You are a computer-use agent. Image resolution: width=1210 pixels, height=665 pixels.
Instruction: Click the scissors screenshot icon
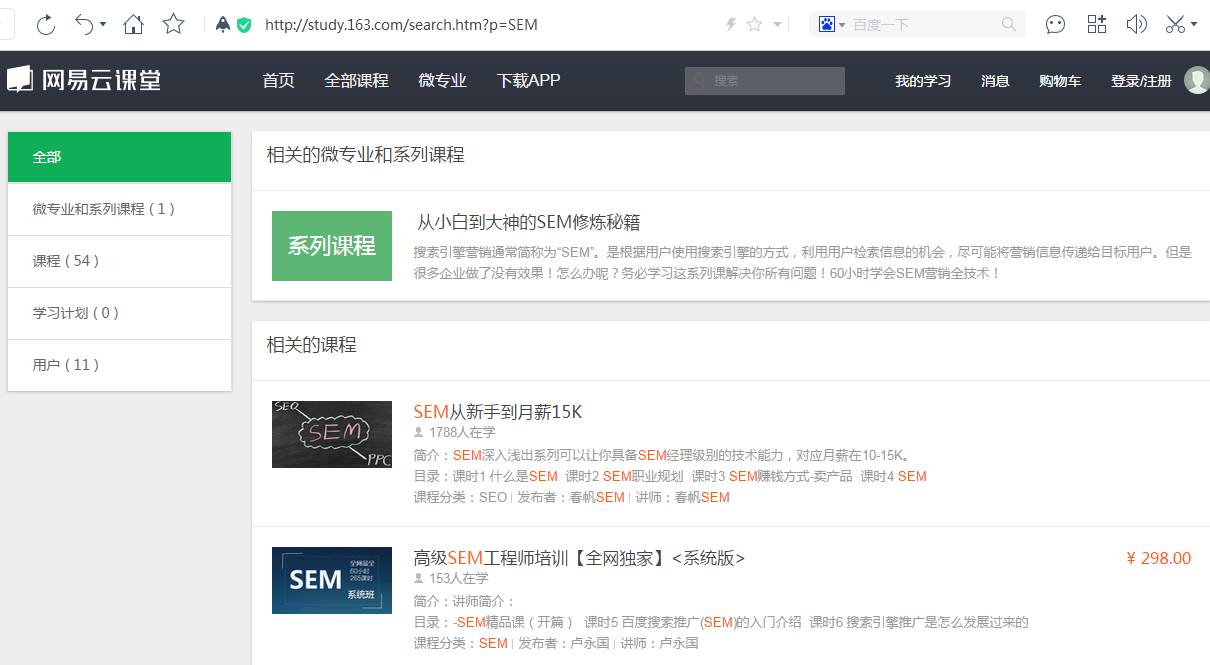(1175, 24)
